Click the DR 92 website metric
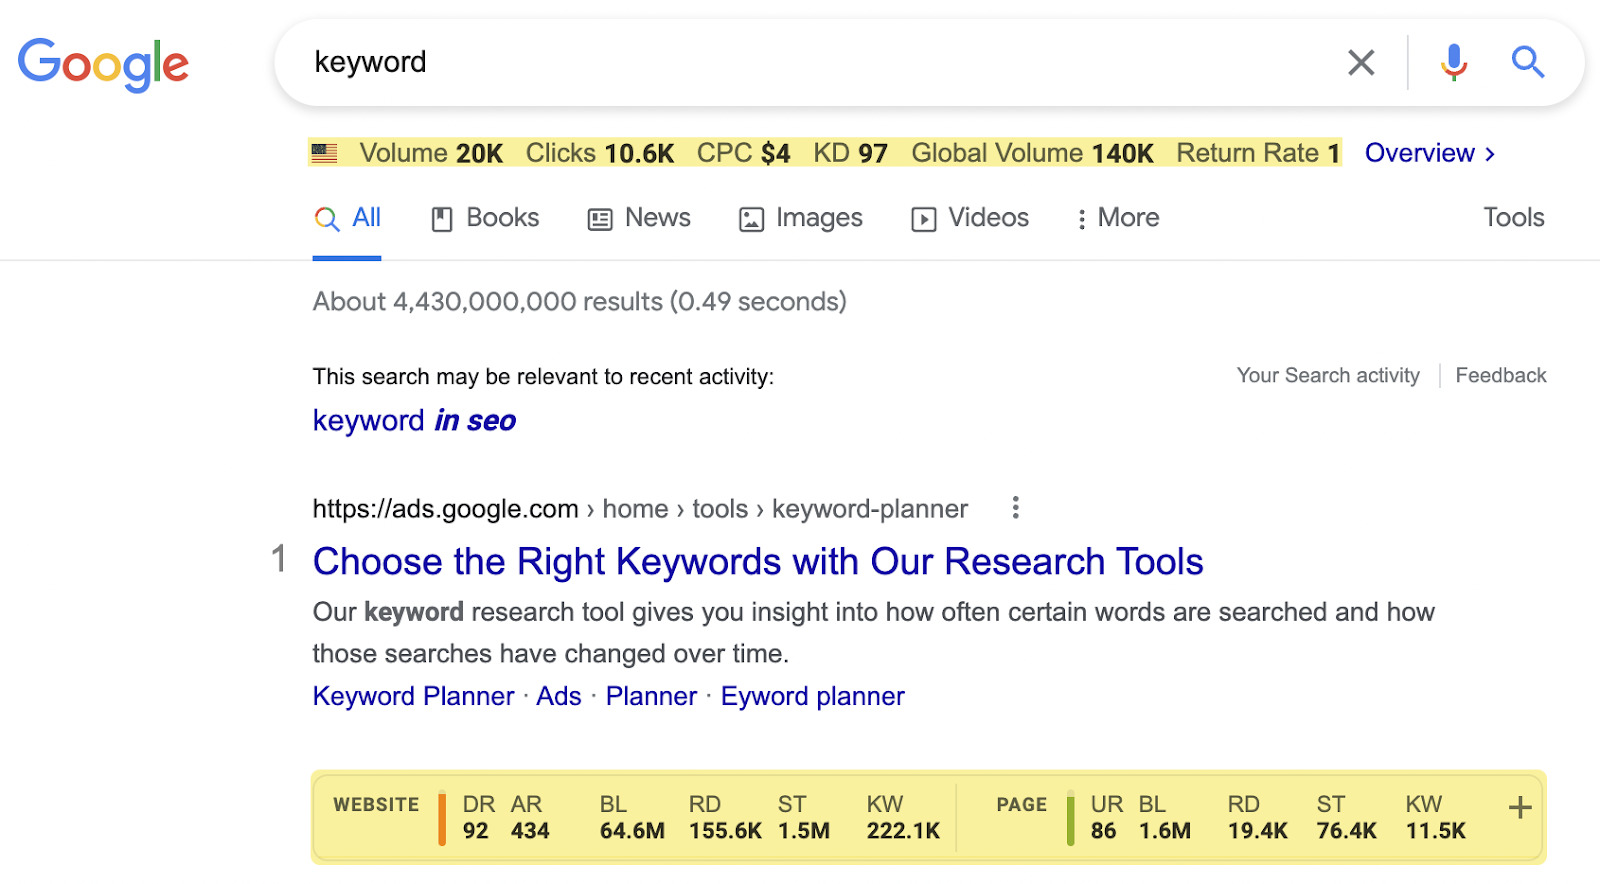The width and height of the screenshot is (1600, 884). (478, 817)
